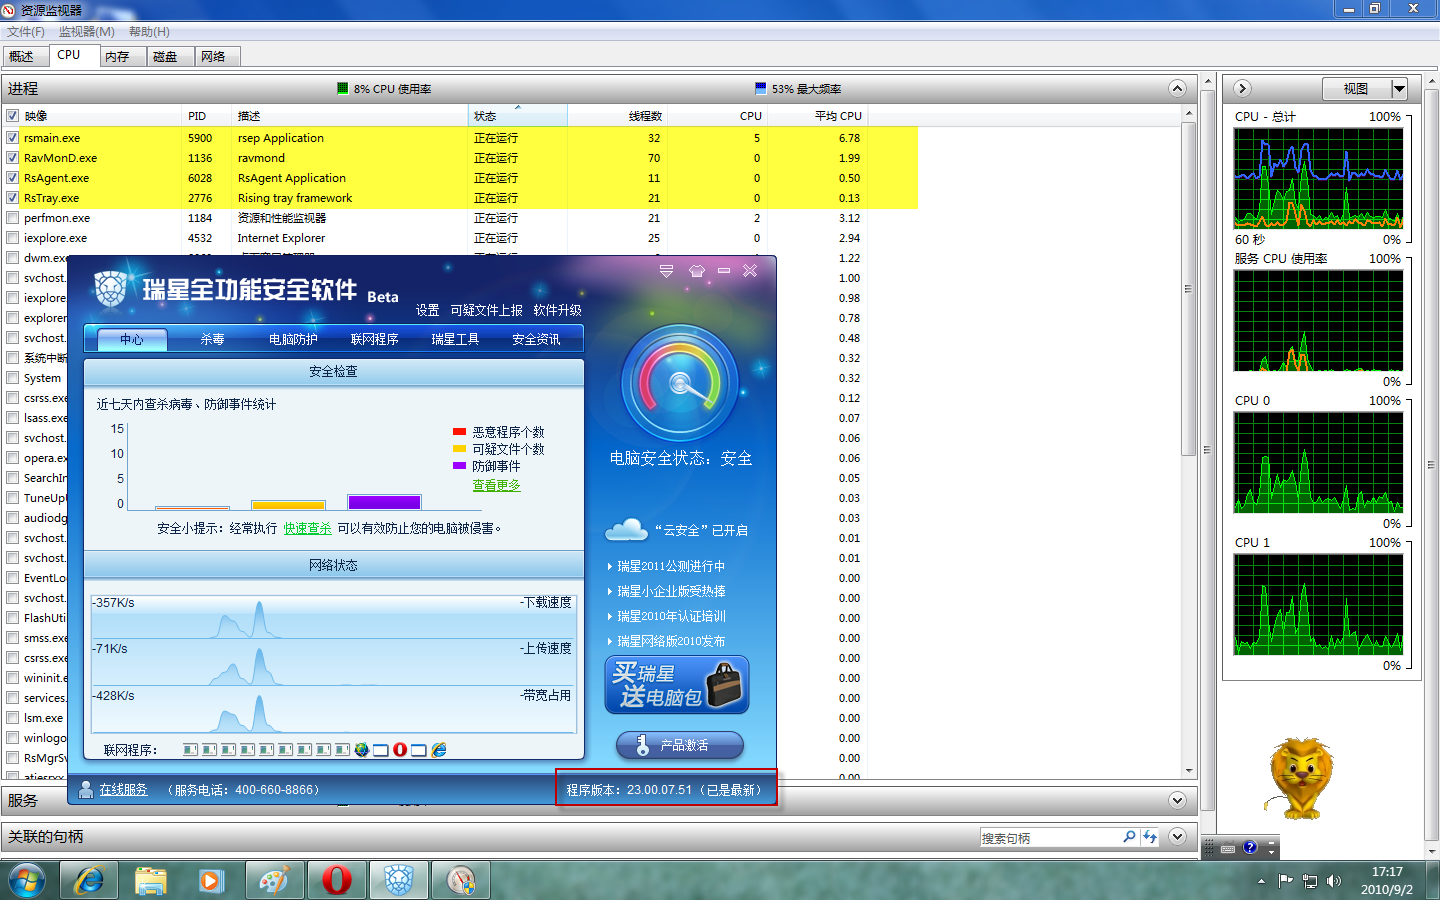Switch to Rising shield icon on the taskbar

(399, 880)
